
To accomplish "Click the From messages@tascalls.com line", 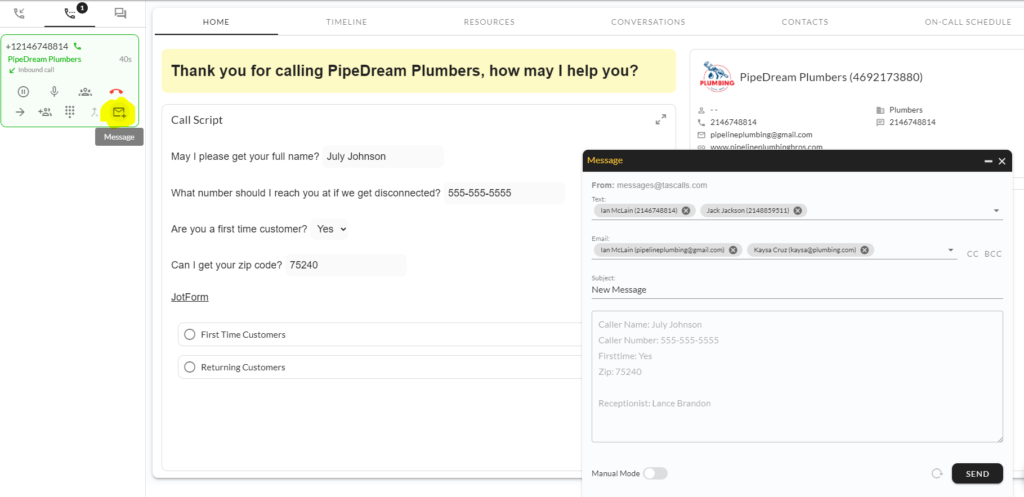I will pyautogui.click(x=649, y=185).
